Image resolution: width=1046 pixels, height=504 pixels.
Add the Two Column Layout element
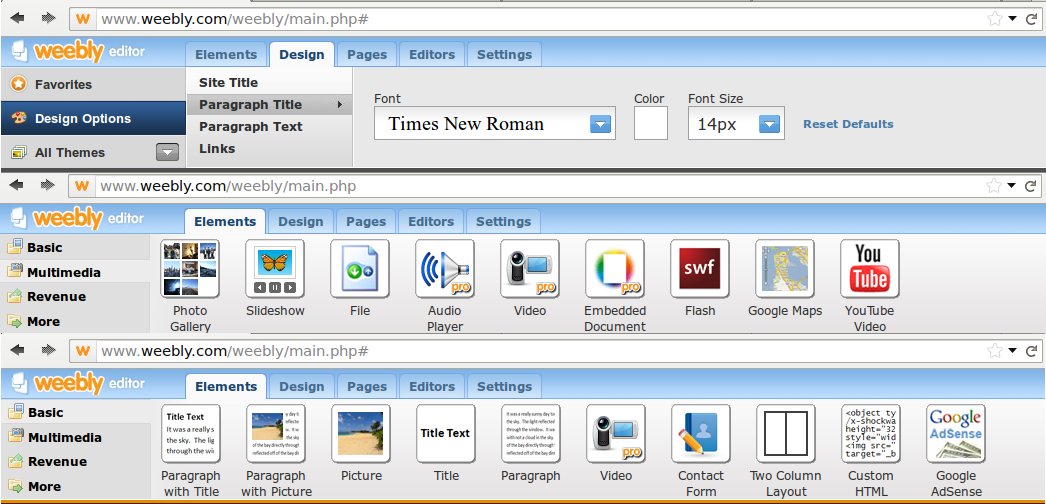tap(786, 433)
